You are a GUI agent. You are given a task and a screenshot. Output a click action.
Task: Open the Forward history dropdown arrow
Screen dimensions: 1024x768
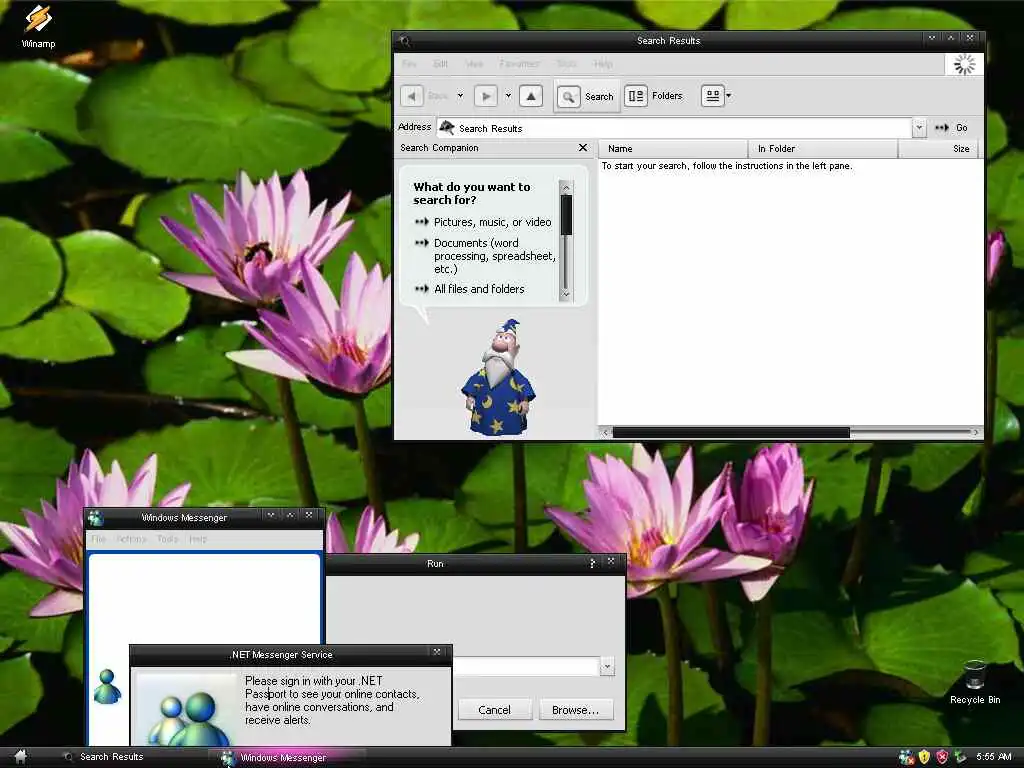[508, 96]
